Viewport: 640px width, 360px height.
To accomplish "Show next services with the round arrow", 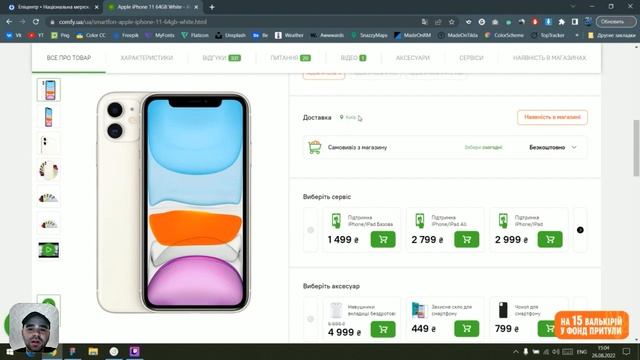I will tap(580, 230).
